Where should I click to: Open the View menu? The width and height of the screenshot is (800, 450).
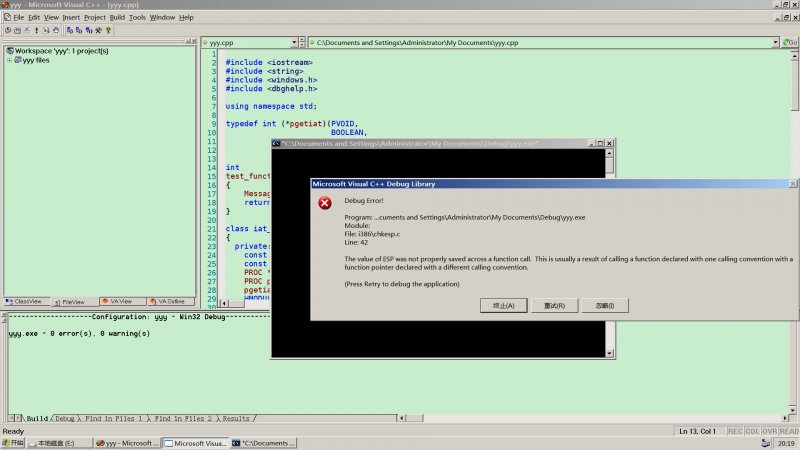point(51,17)
